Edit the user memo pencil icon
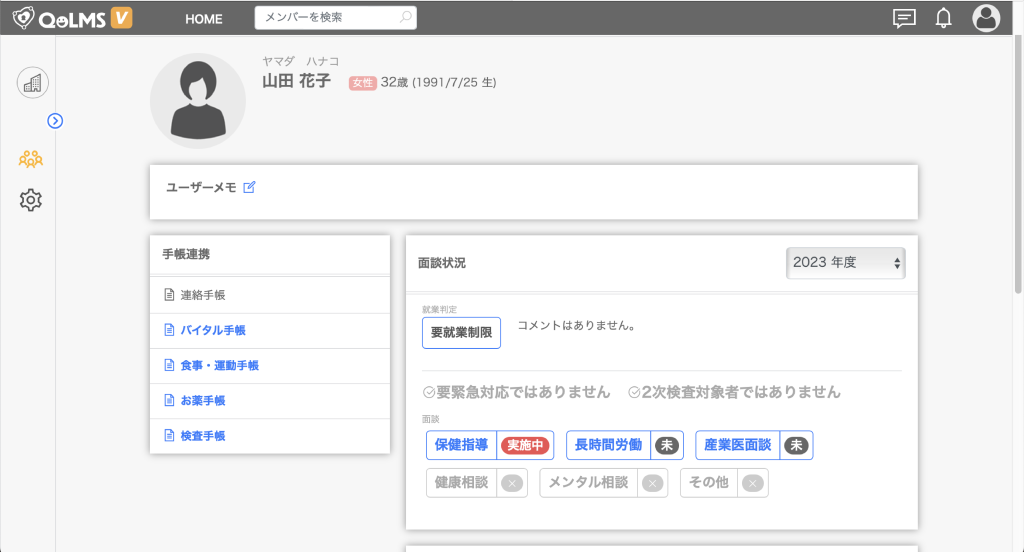The image size is (1024, 552). (250, 187)
